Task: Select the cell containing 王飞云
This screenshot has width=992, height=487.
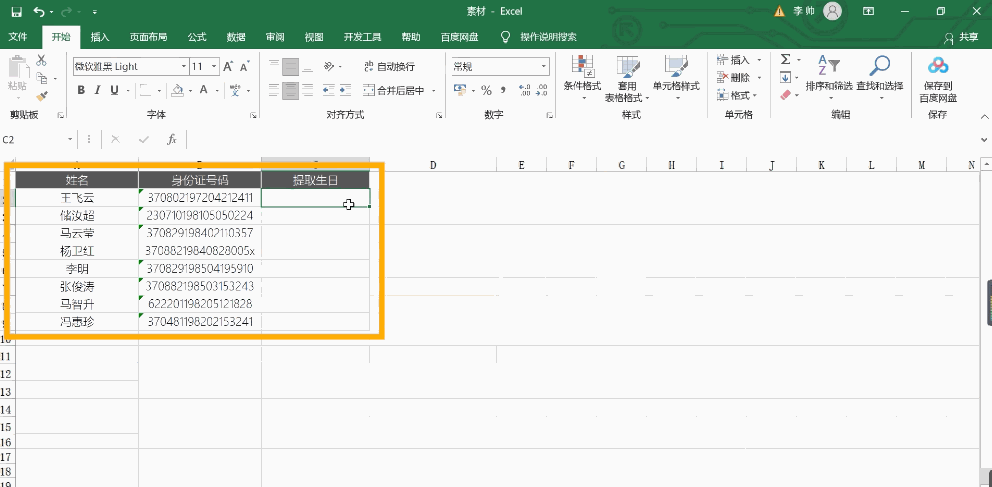Action: (77, 197)
